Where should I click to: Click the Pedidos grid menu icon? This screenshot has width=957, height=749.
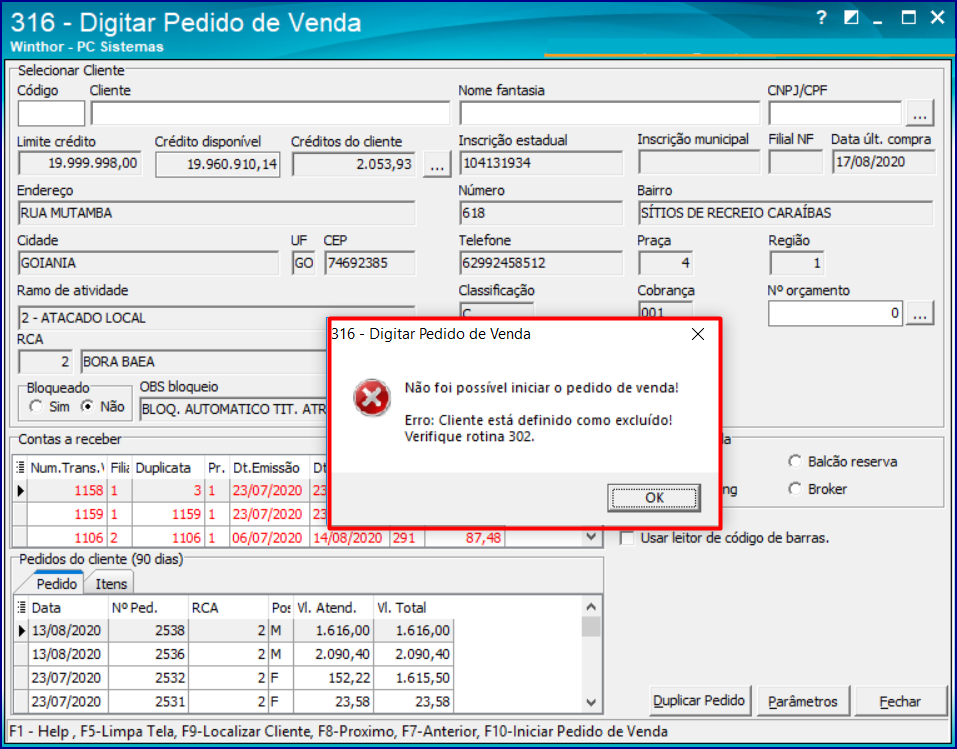coord(21,607)
